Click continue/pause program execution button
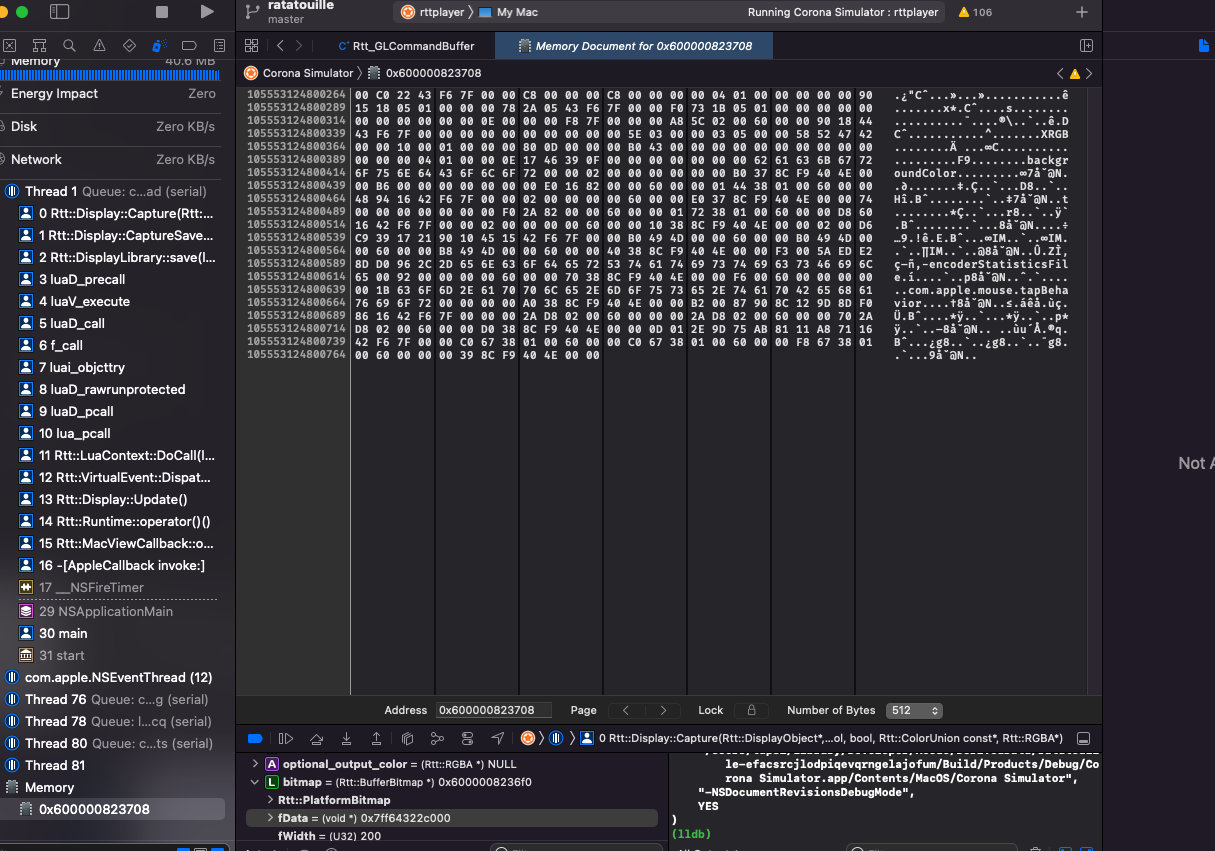 pyautogui.click(x=286, y=739)
